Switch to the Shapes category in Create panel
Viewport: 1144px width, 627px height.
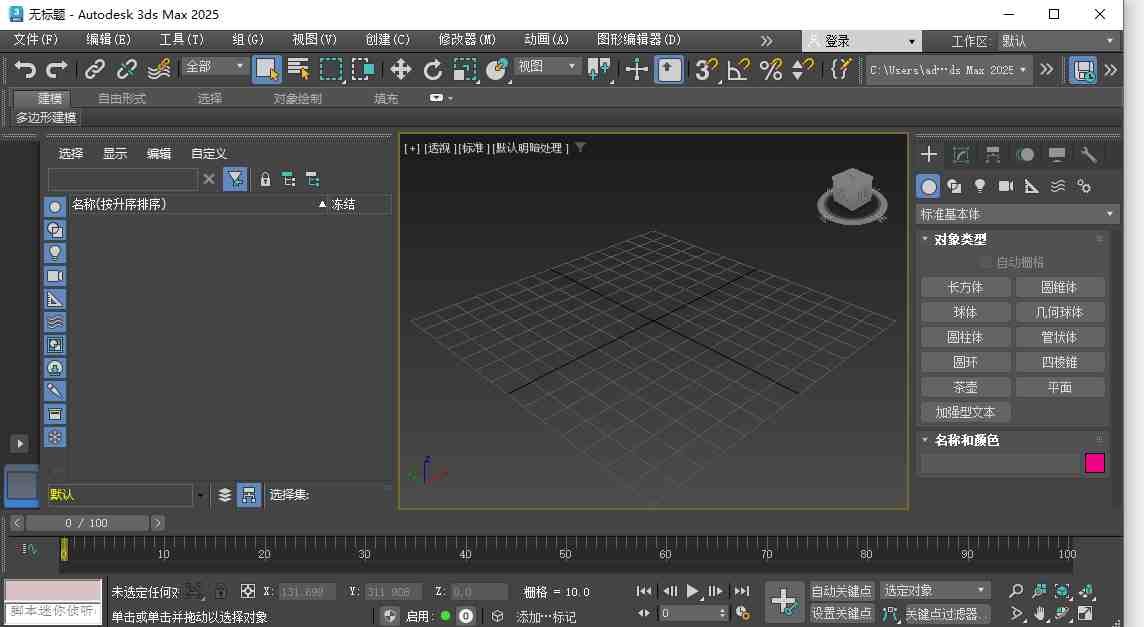click(955, 186)
